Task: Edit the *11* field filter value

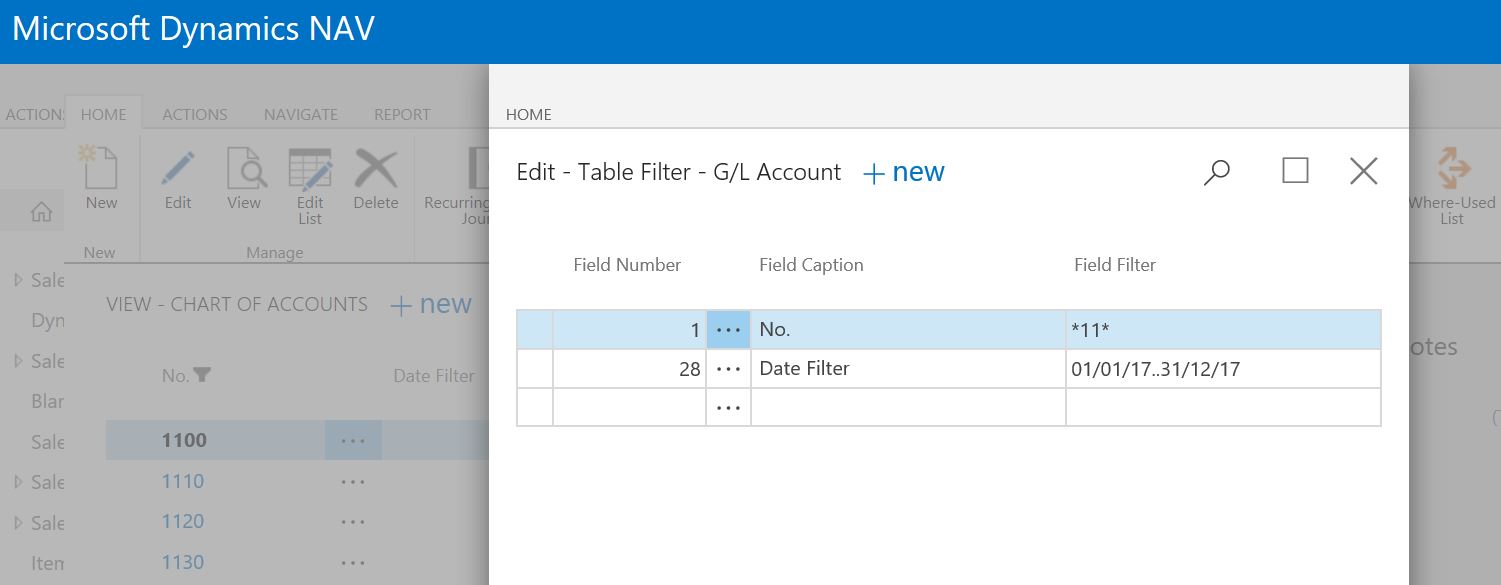Action: [1223, 330]
